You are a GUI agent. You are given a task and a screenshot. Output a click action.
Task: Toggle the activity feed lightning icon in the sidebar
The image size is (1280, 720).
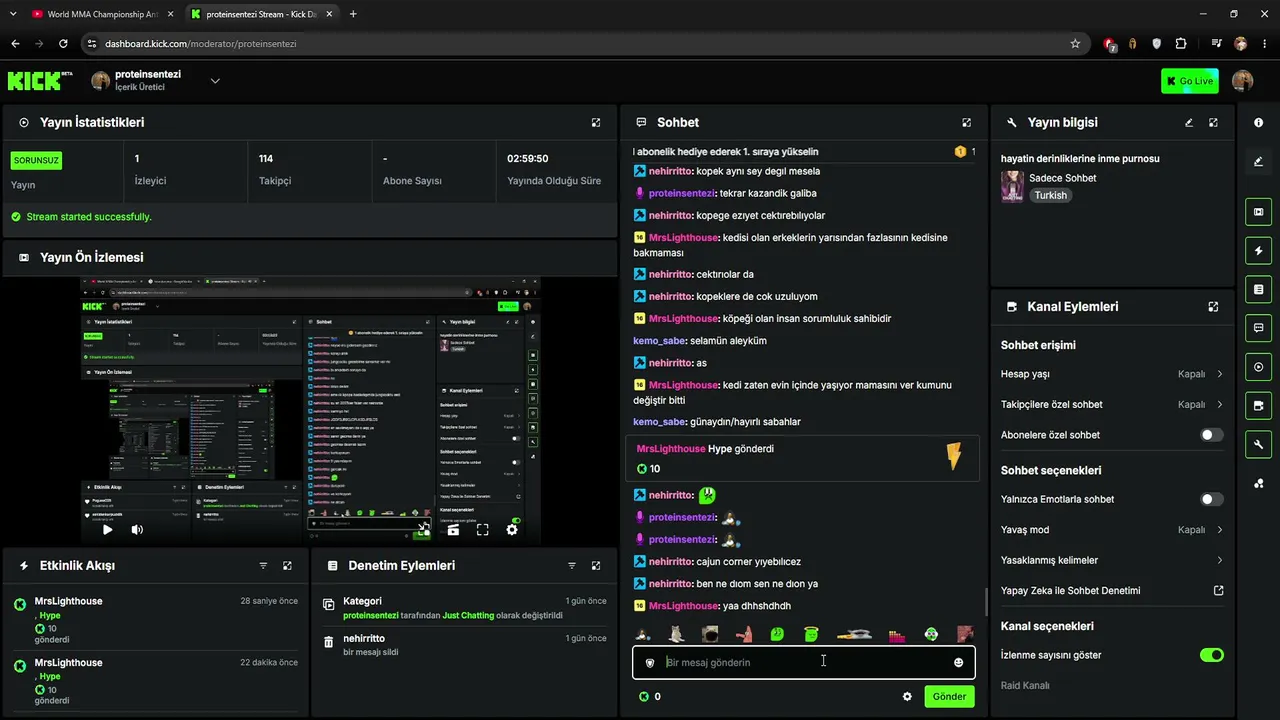click(1258, 250)
